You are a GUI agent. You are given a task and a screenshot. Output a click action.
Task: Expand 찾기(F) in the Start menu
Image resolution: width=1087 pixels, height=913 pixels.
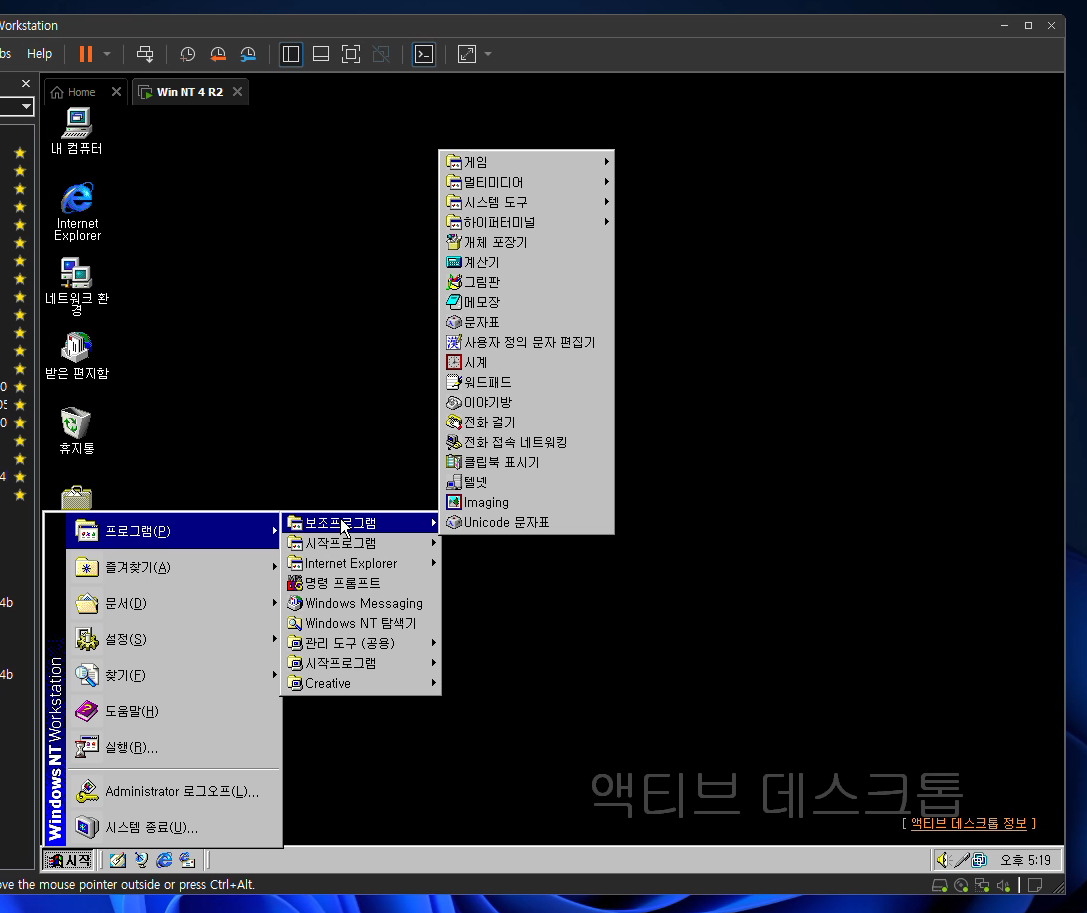(x=173, y=675)
